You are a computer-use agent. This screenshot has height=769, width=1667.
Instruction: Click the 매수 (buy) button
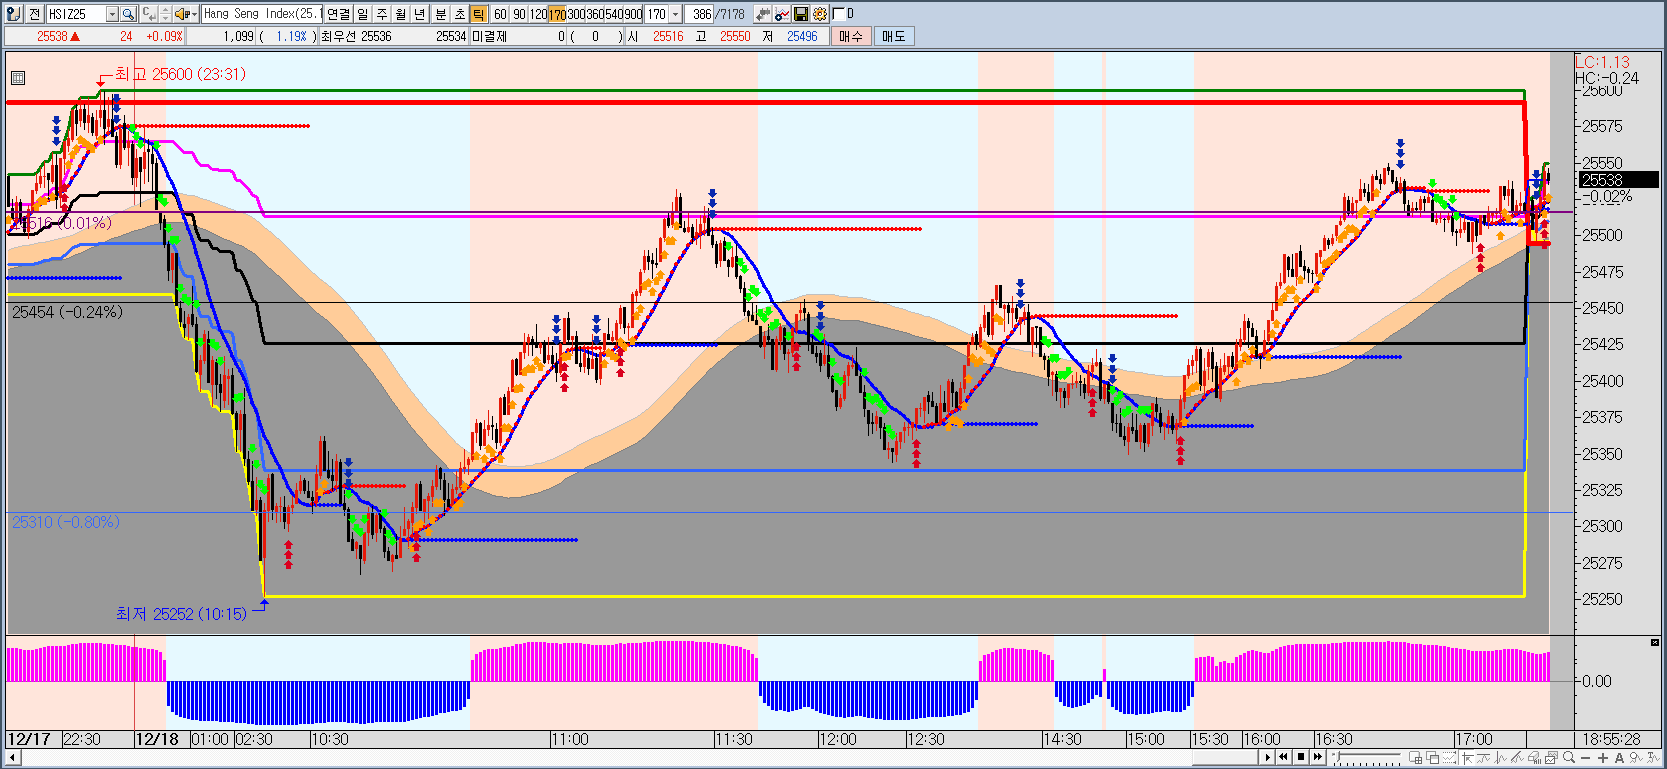click(851, 36)
